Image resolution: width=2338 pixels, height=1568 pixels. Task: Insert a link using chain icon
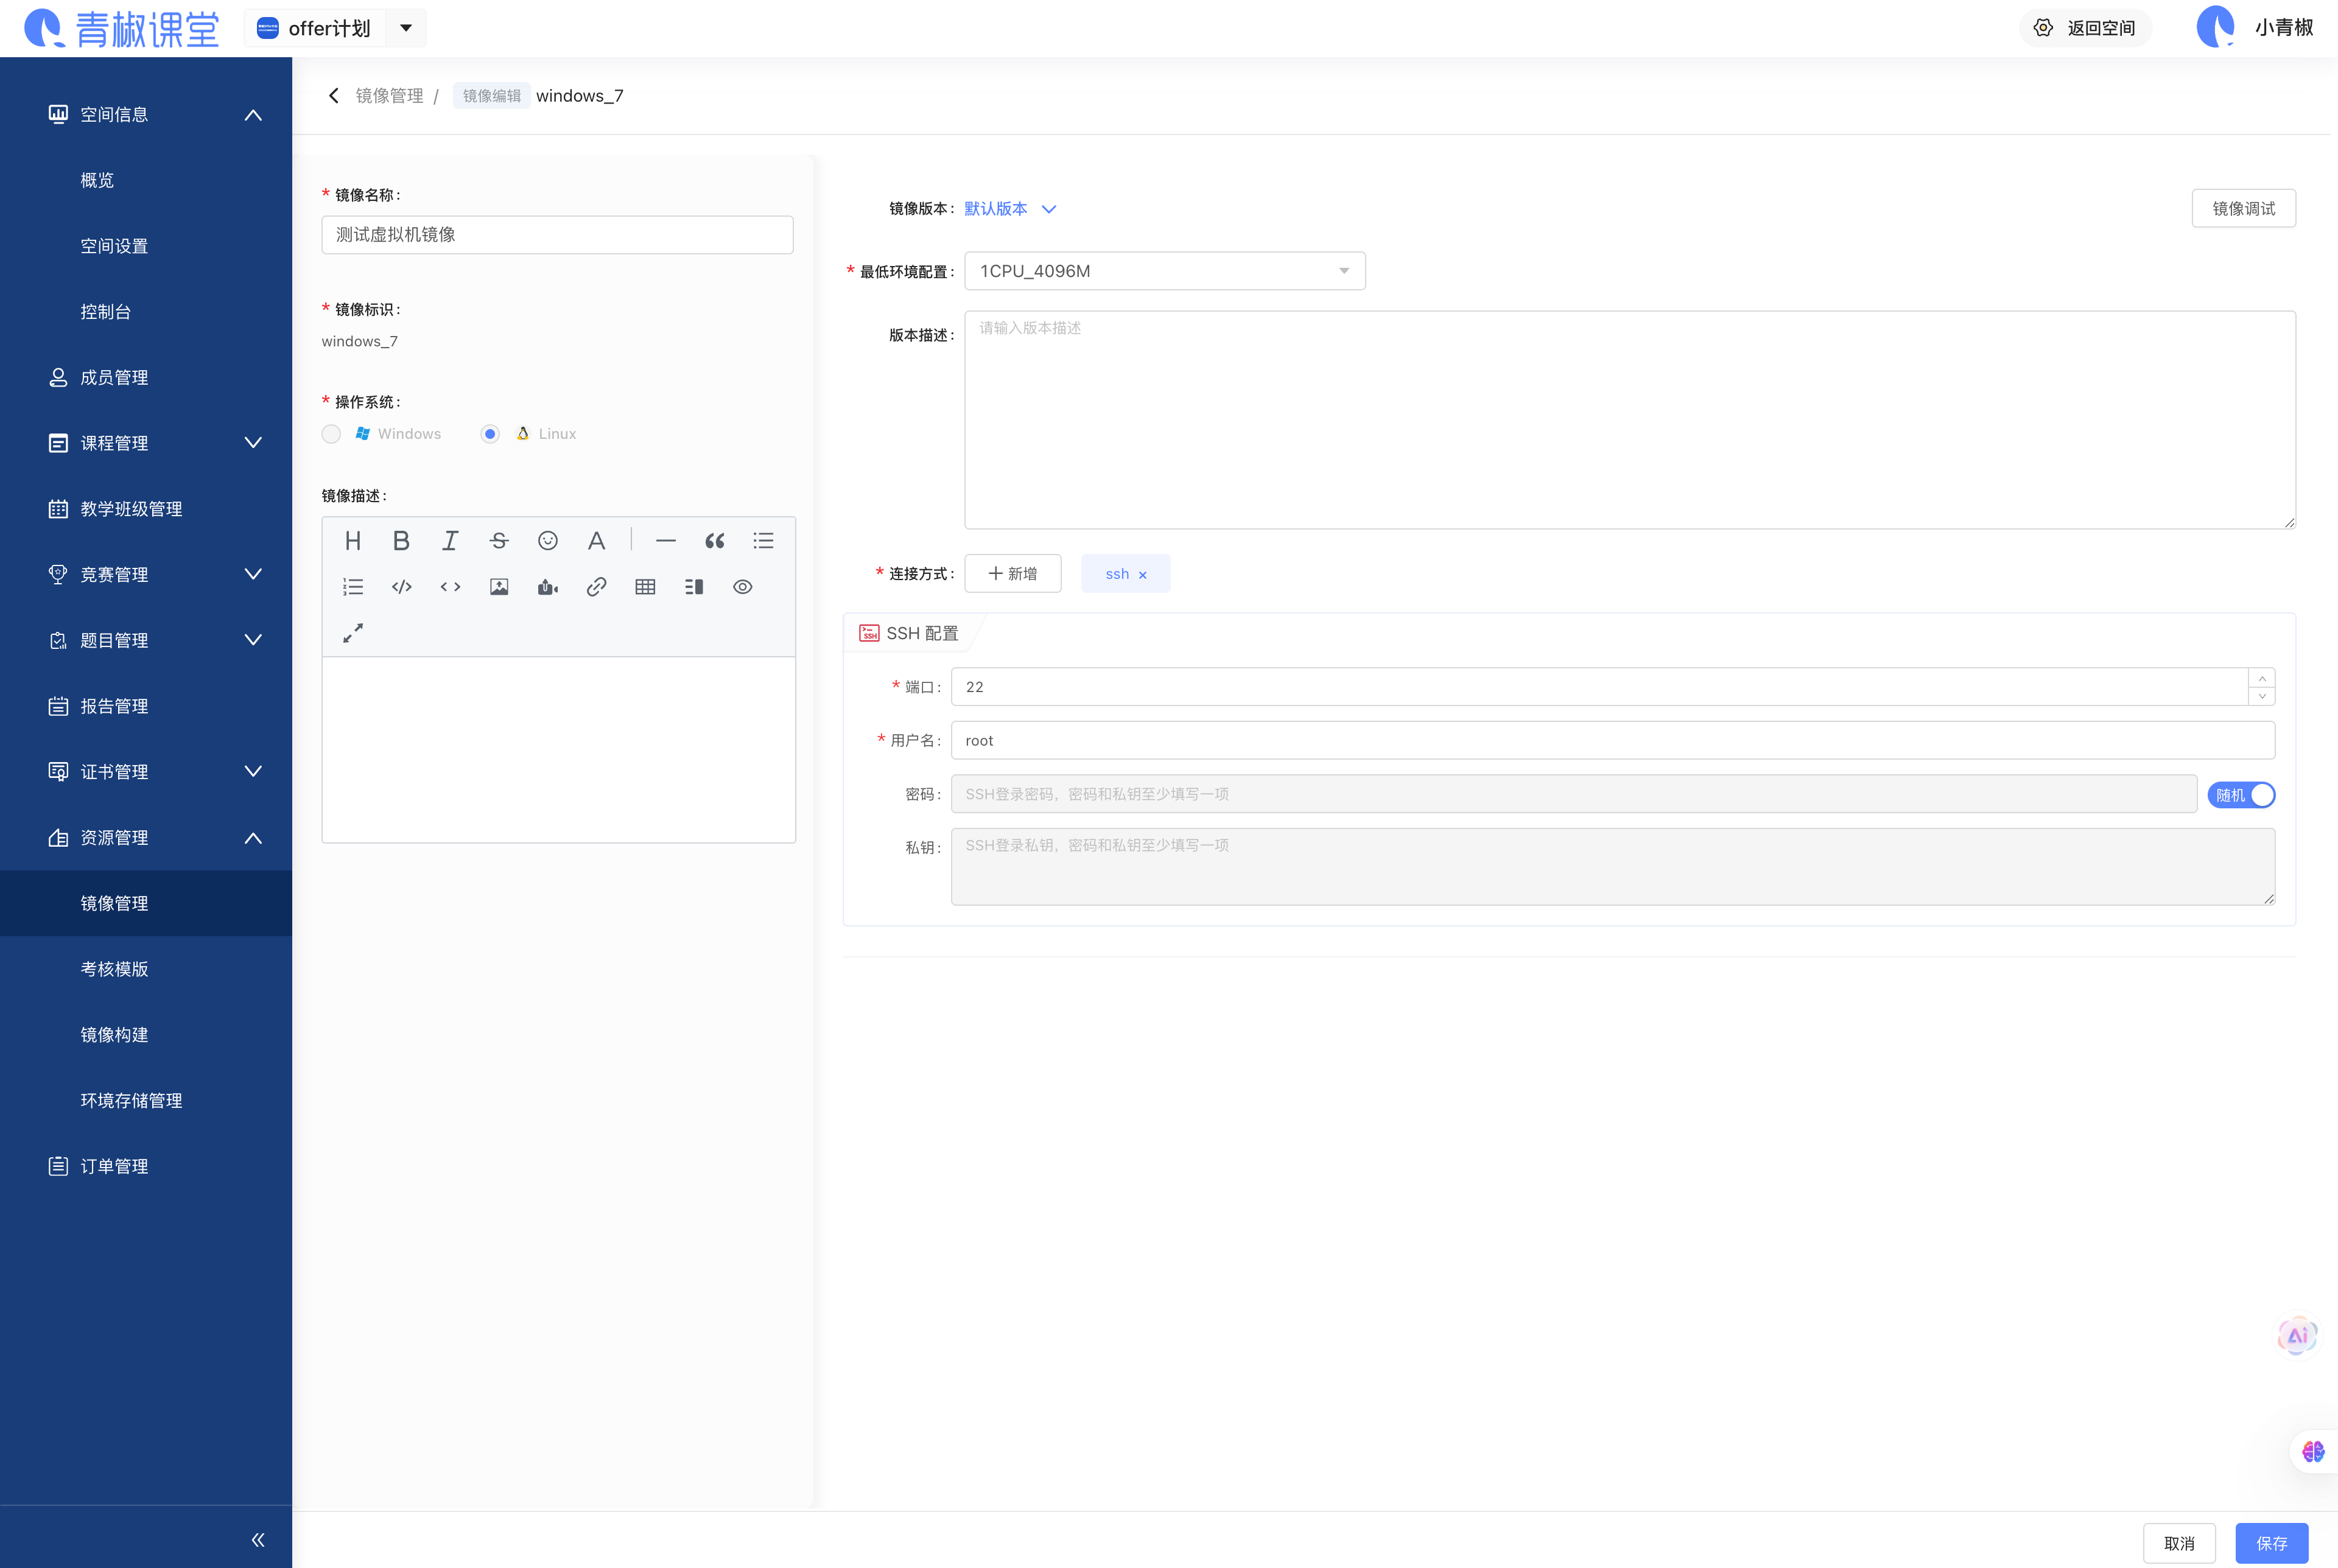[596, 587]
